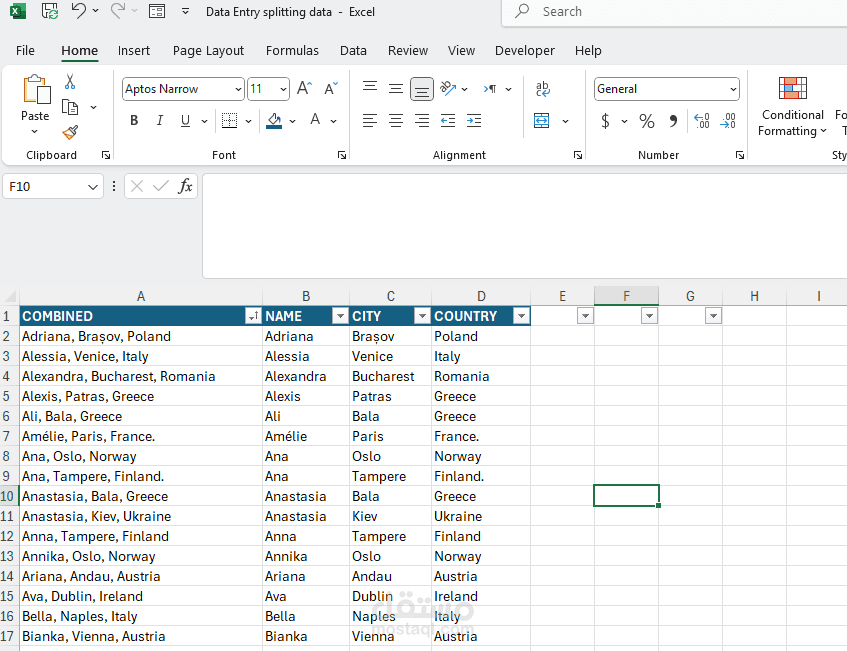Screen dimensions: 847x651
Task: Undo the last action
Action: pos(78,11)
